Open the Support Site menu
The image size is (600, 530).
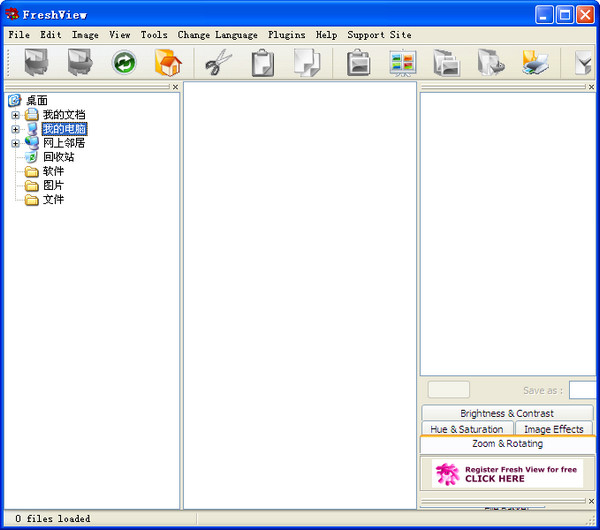pos(379,35)
